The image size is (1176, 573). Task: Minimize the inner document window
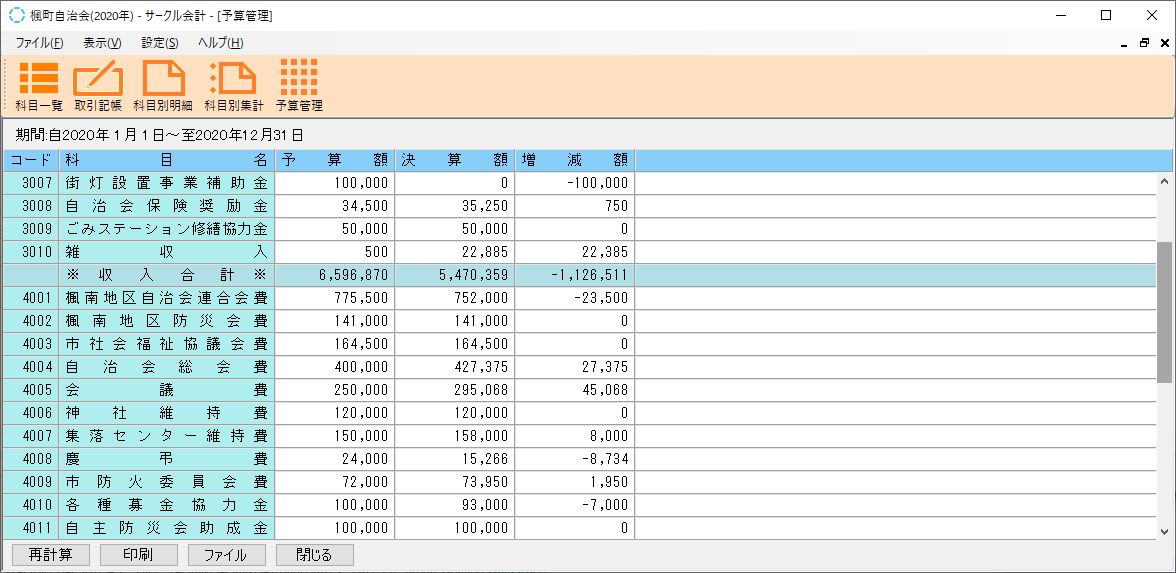coord(1125,43)
